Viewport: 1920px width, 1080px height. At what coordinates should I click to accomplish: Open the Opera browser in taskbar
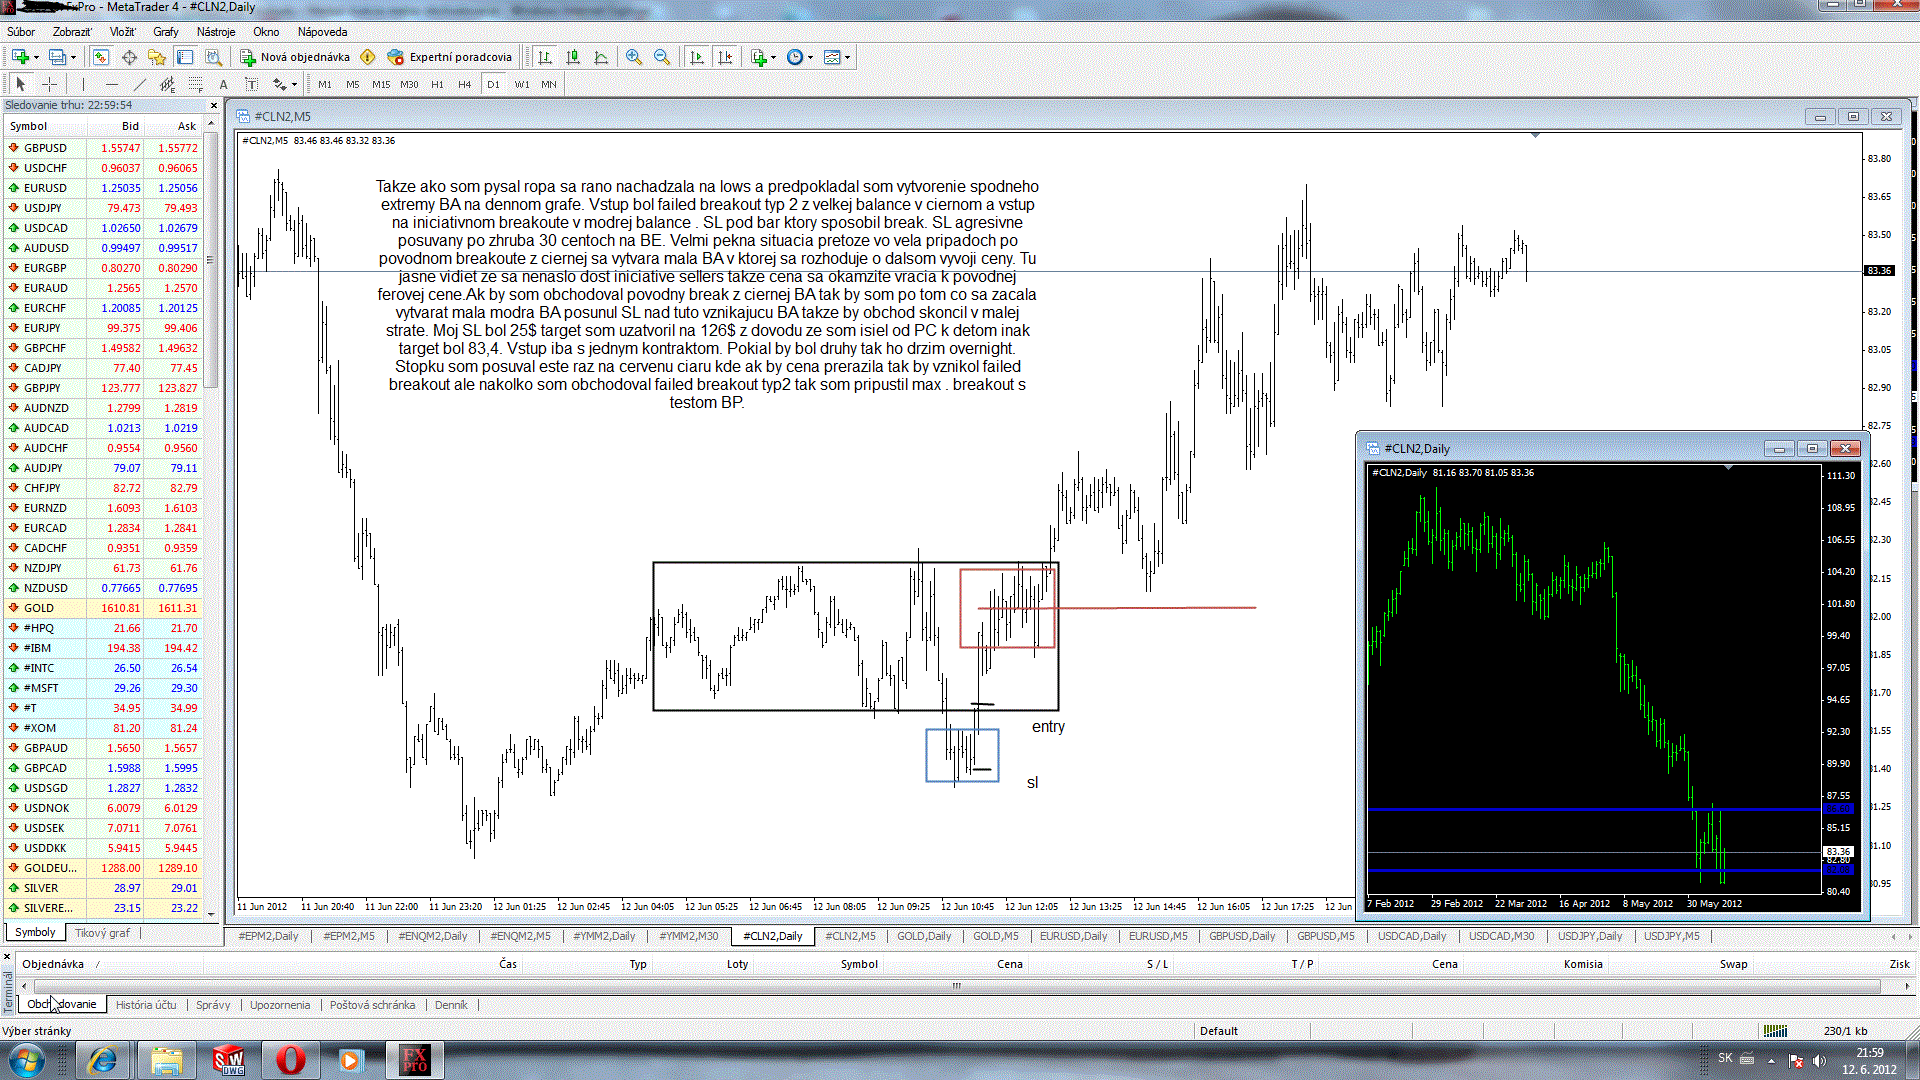coord(290,1059)
